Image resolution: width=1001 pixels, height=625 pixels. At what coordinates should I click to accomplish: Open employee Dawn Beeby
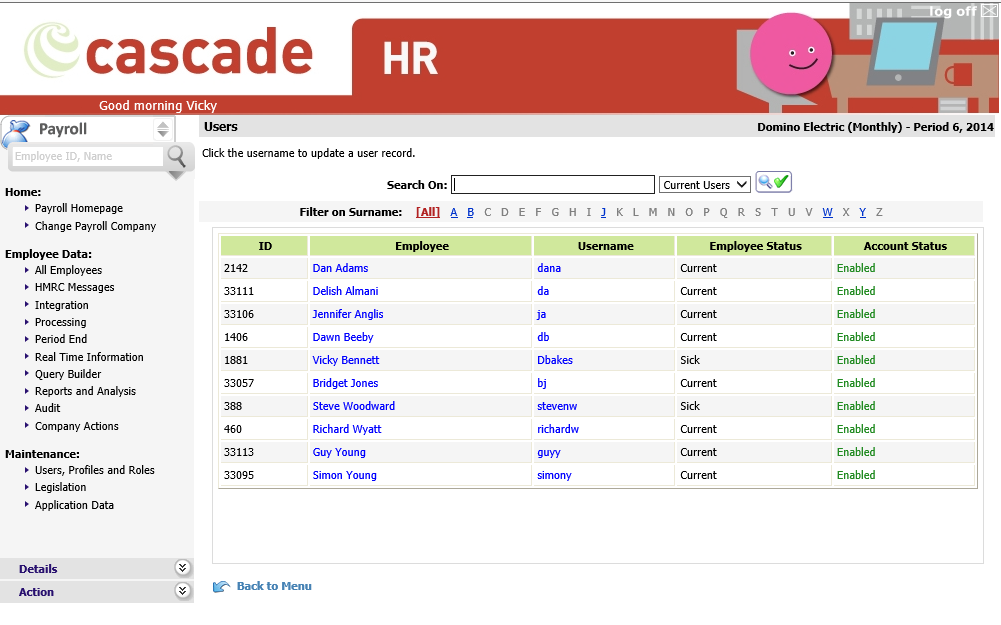pos(343,337)
